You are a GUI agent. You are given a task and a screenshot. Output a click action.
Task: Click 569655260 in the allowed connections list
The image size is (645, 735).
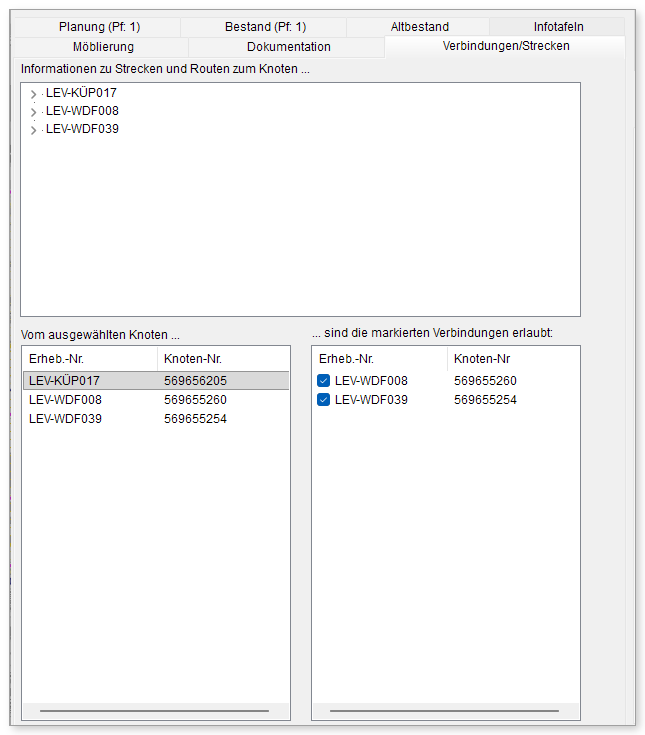485,381
